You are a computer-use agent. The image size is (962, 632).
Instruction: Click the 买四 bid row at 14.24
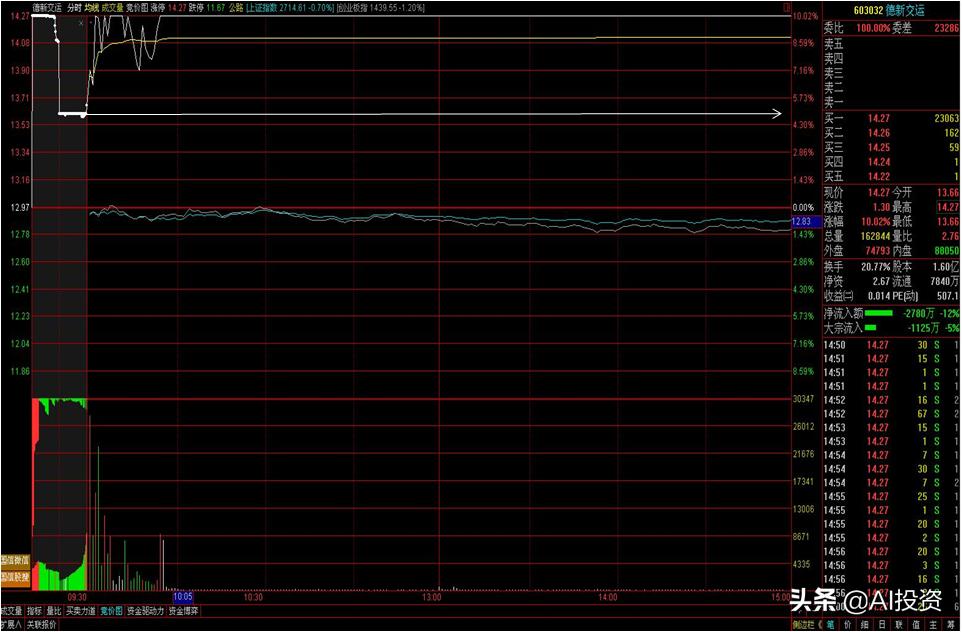891,163
